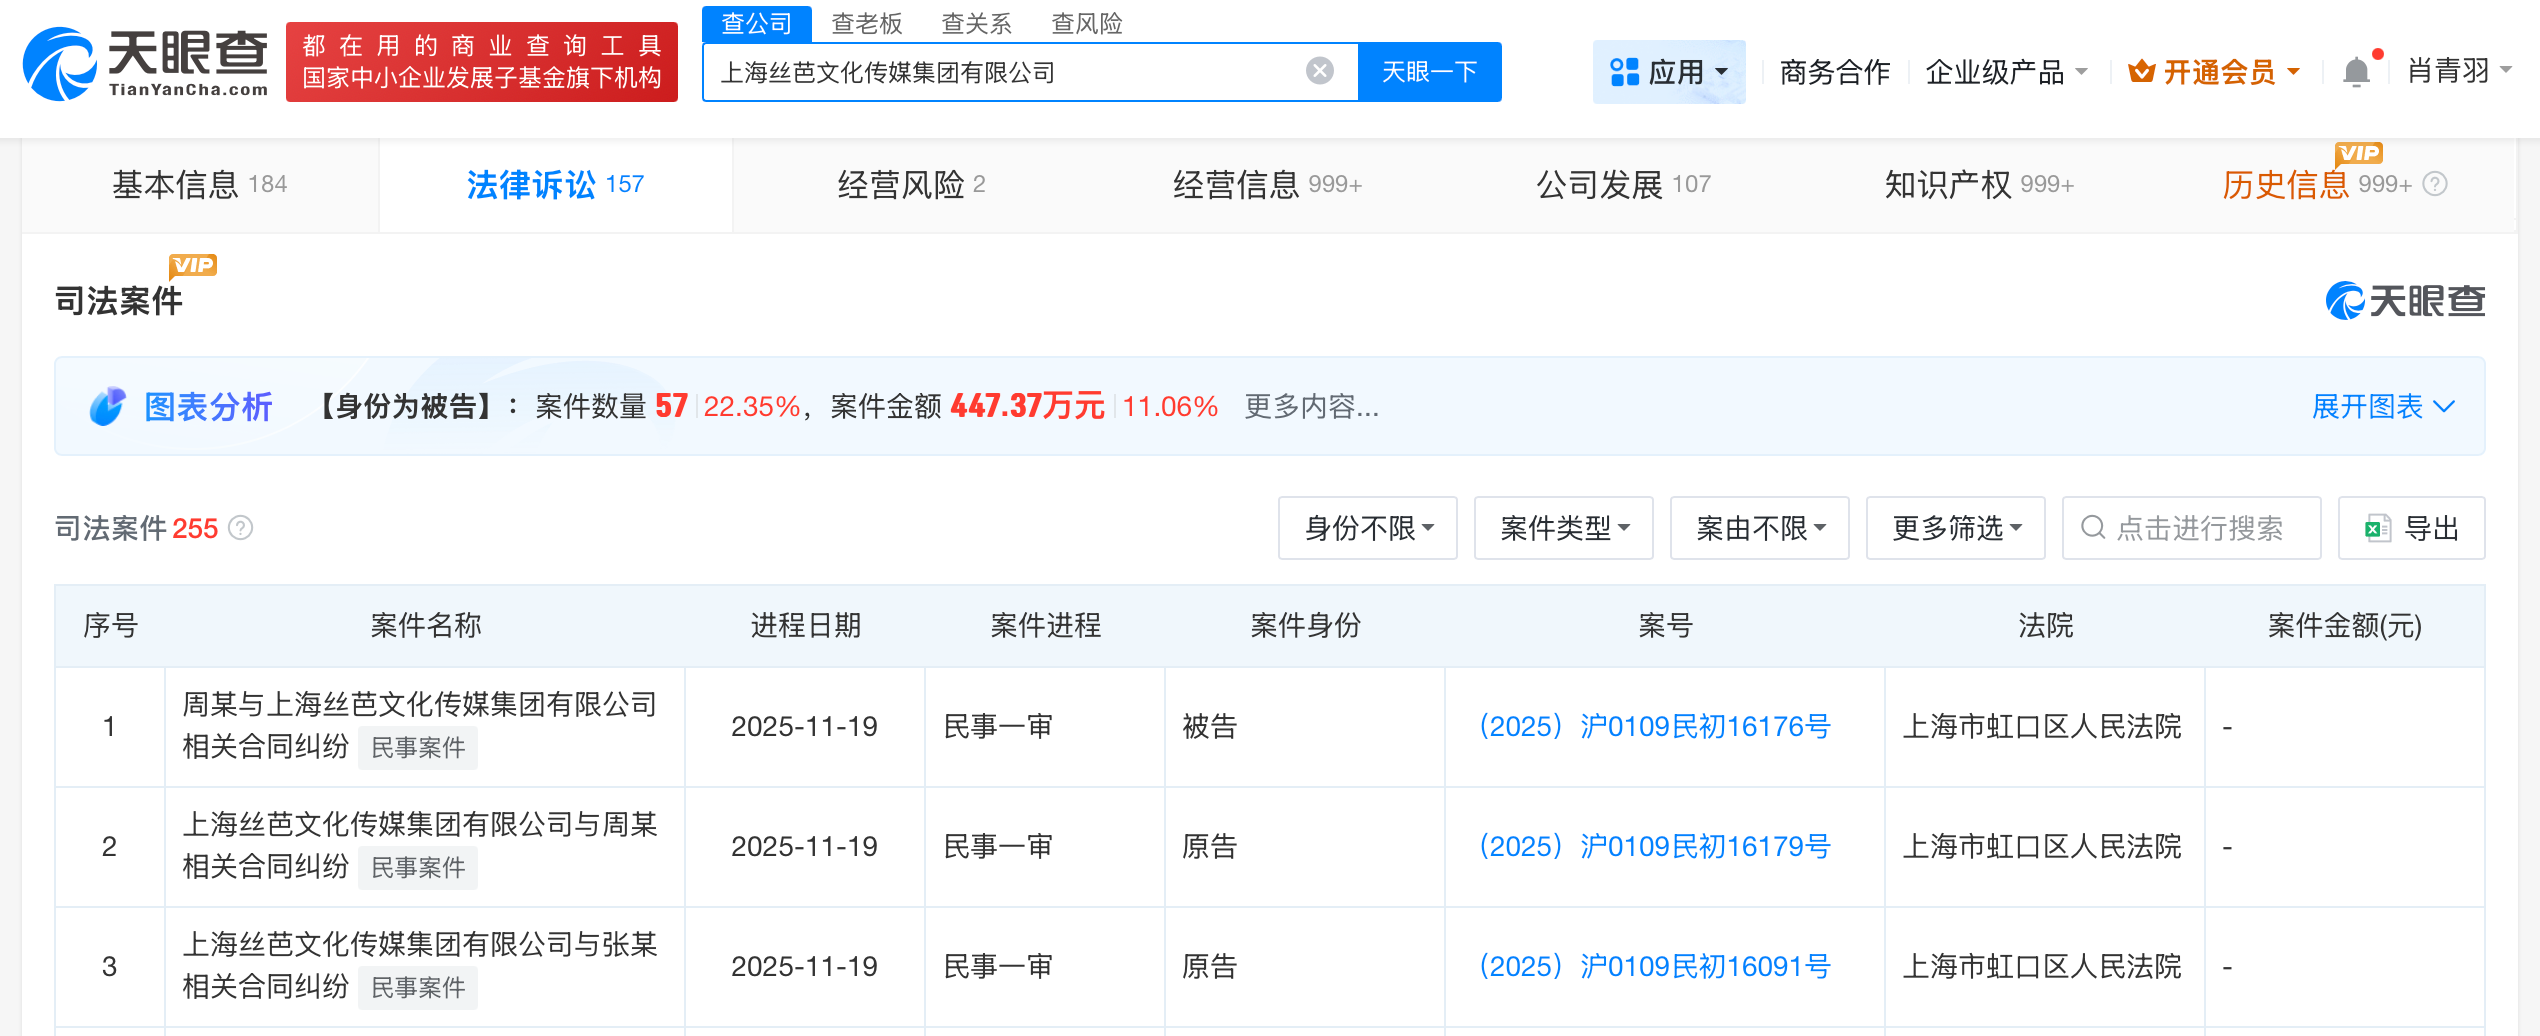Click the VIP badge above 司法案件

(193, 264)
